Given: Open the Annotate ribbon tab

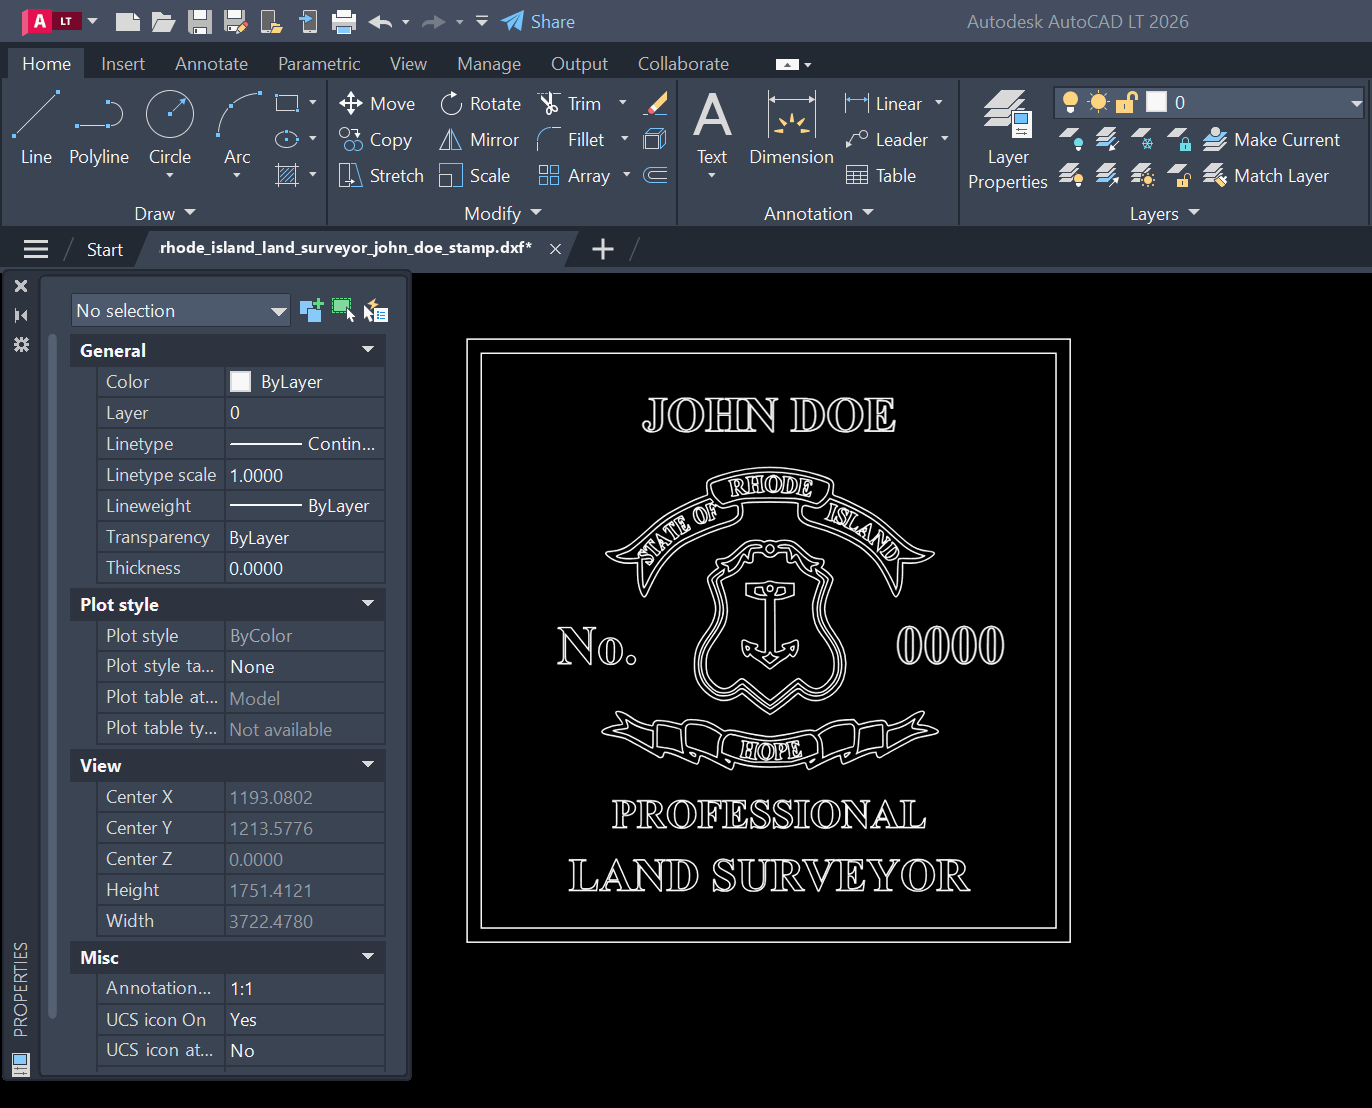Looking at the screenshot, I should [x=211, y=63].
